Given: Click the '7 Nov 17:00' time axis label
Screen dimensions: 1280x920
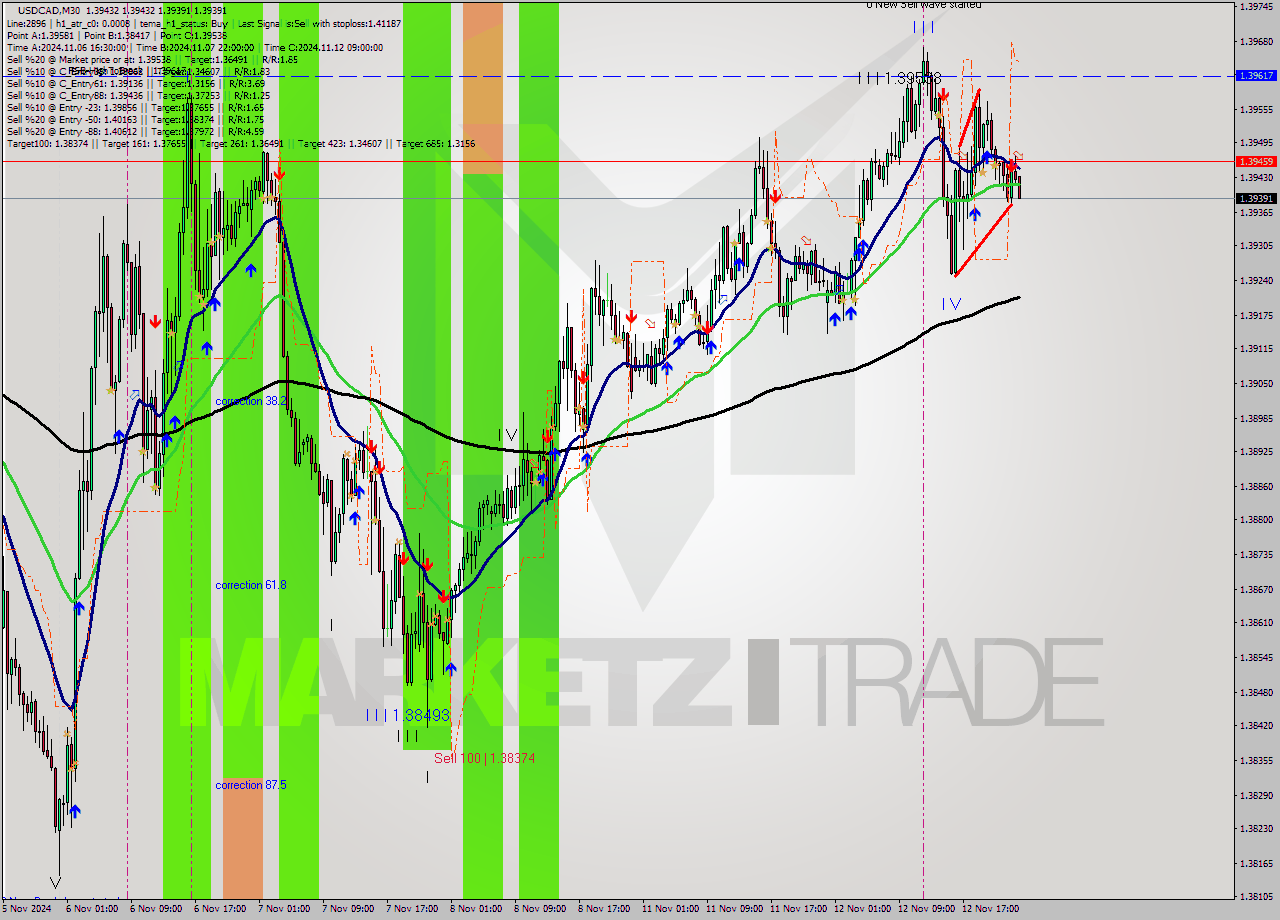Looking at the screenshot, I should pos(412,909).
